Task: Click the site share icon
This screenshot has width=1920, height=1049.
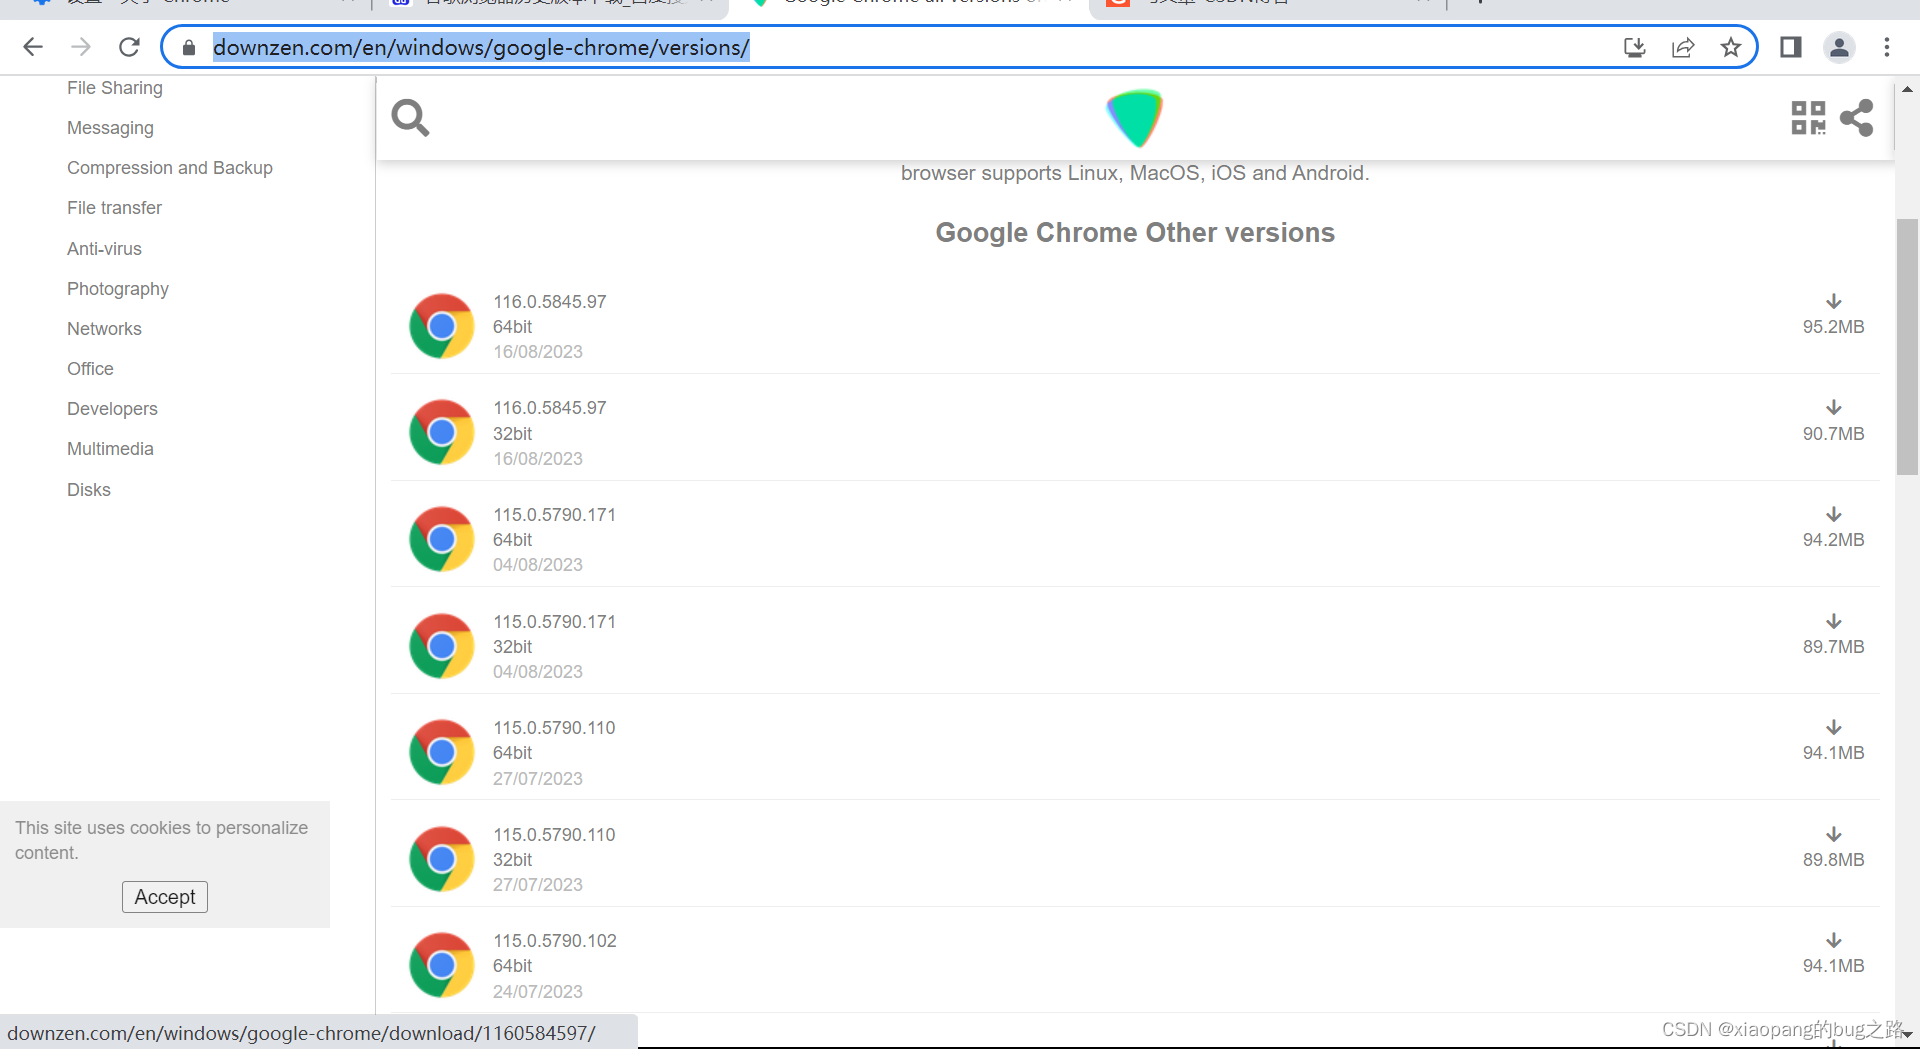Action: (x=1857, y=118)
